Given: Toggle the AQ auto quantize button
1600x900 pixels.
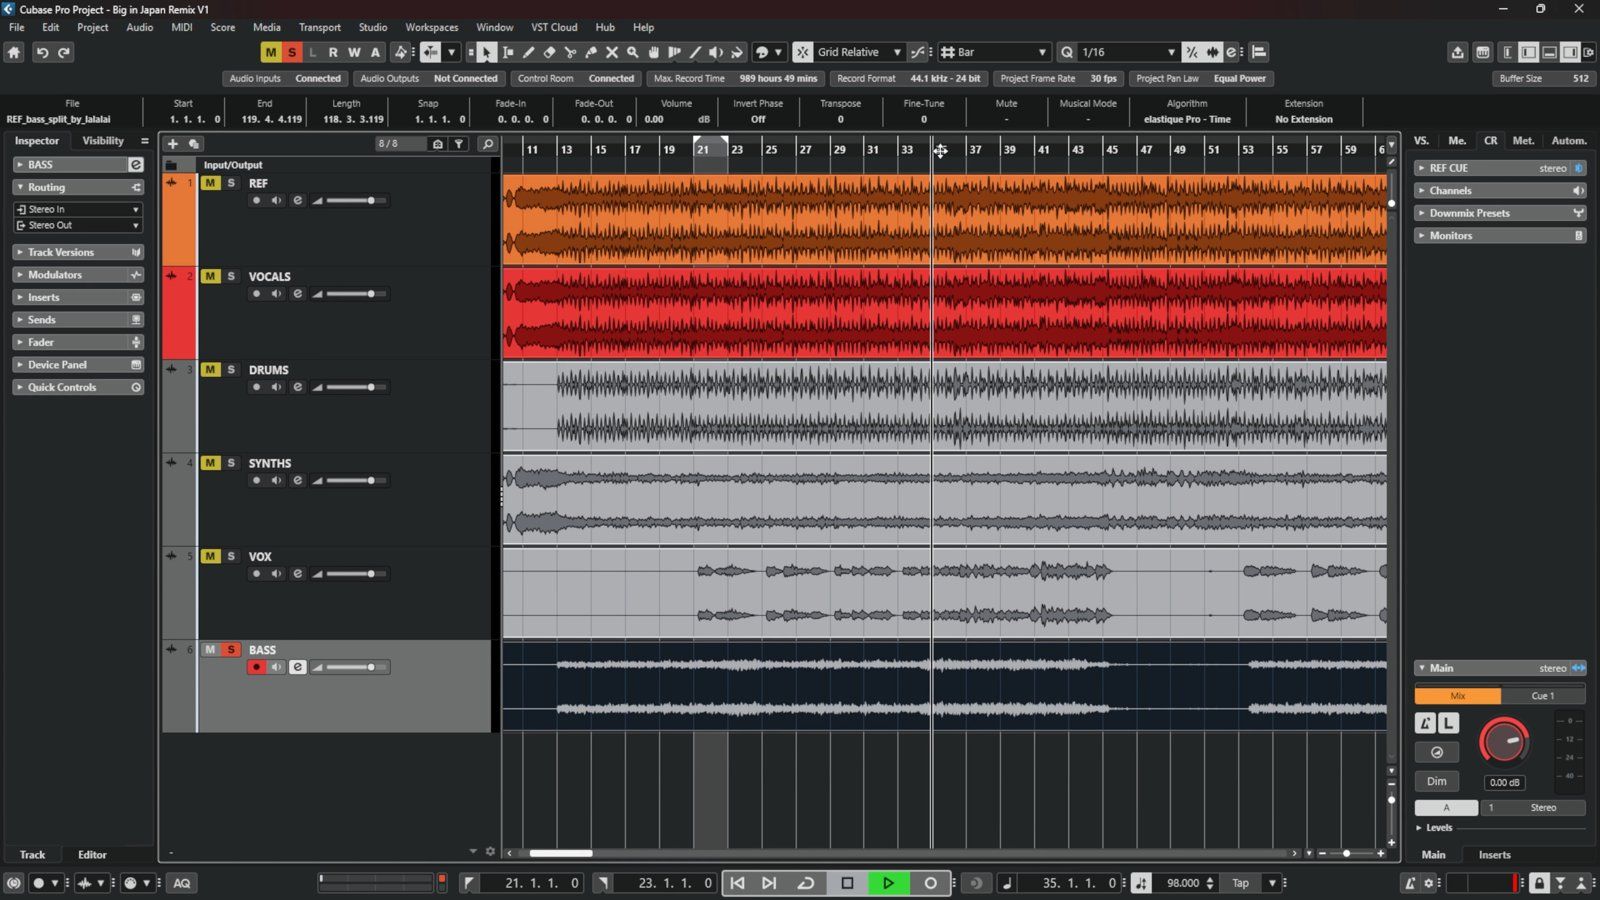Looking at the screenshot, I should coord(182,883).
